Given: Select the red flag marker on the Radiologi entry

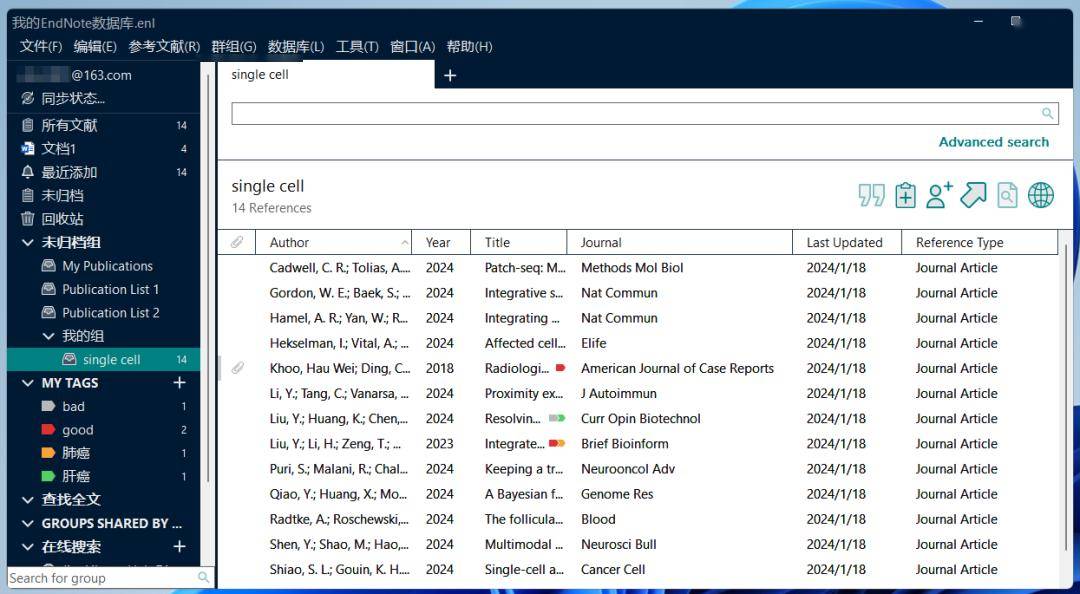Looking at the screenshot, I should pyautogui.click(x=558, y=368).
